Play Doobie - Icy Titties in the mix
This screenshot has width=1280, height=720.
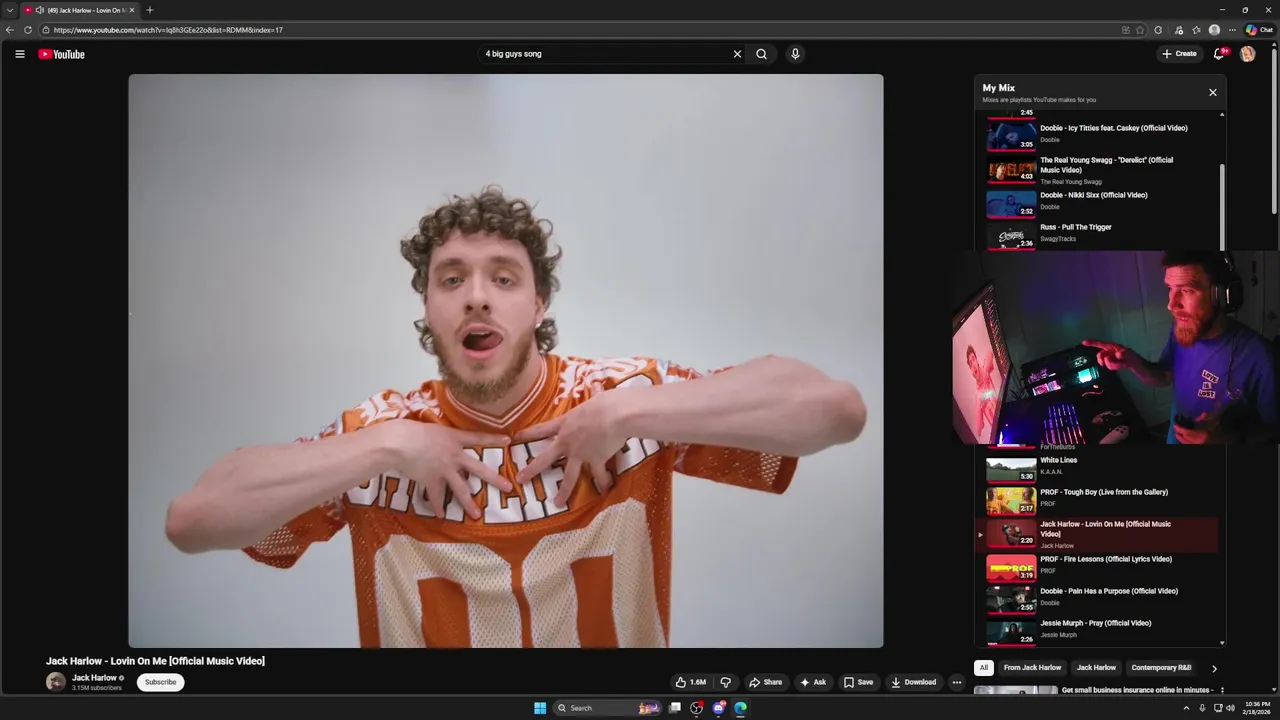[x=1098, y=134]
